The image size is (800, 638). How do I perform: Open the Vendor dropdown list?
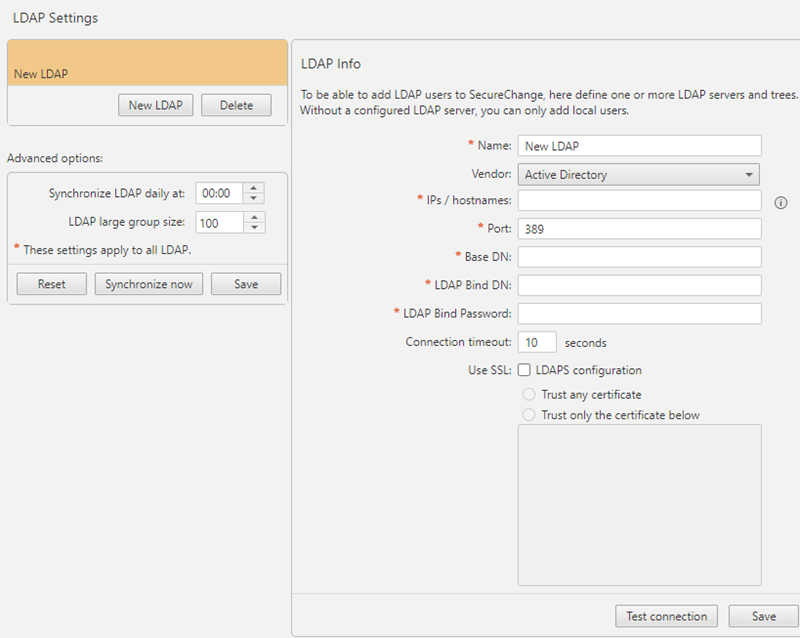coord(638,175)
